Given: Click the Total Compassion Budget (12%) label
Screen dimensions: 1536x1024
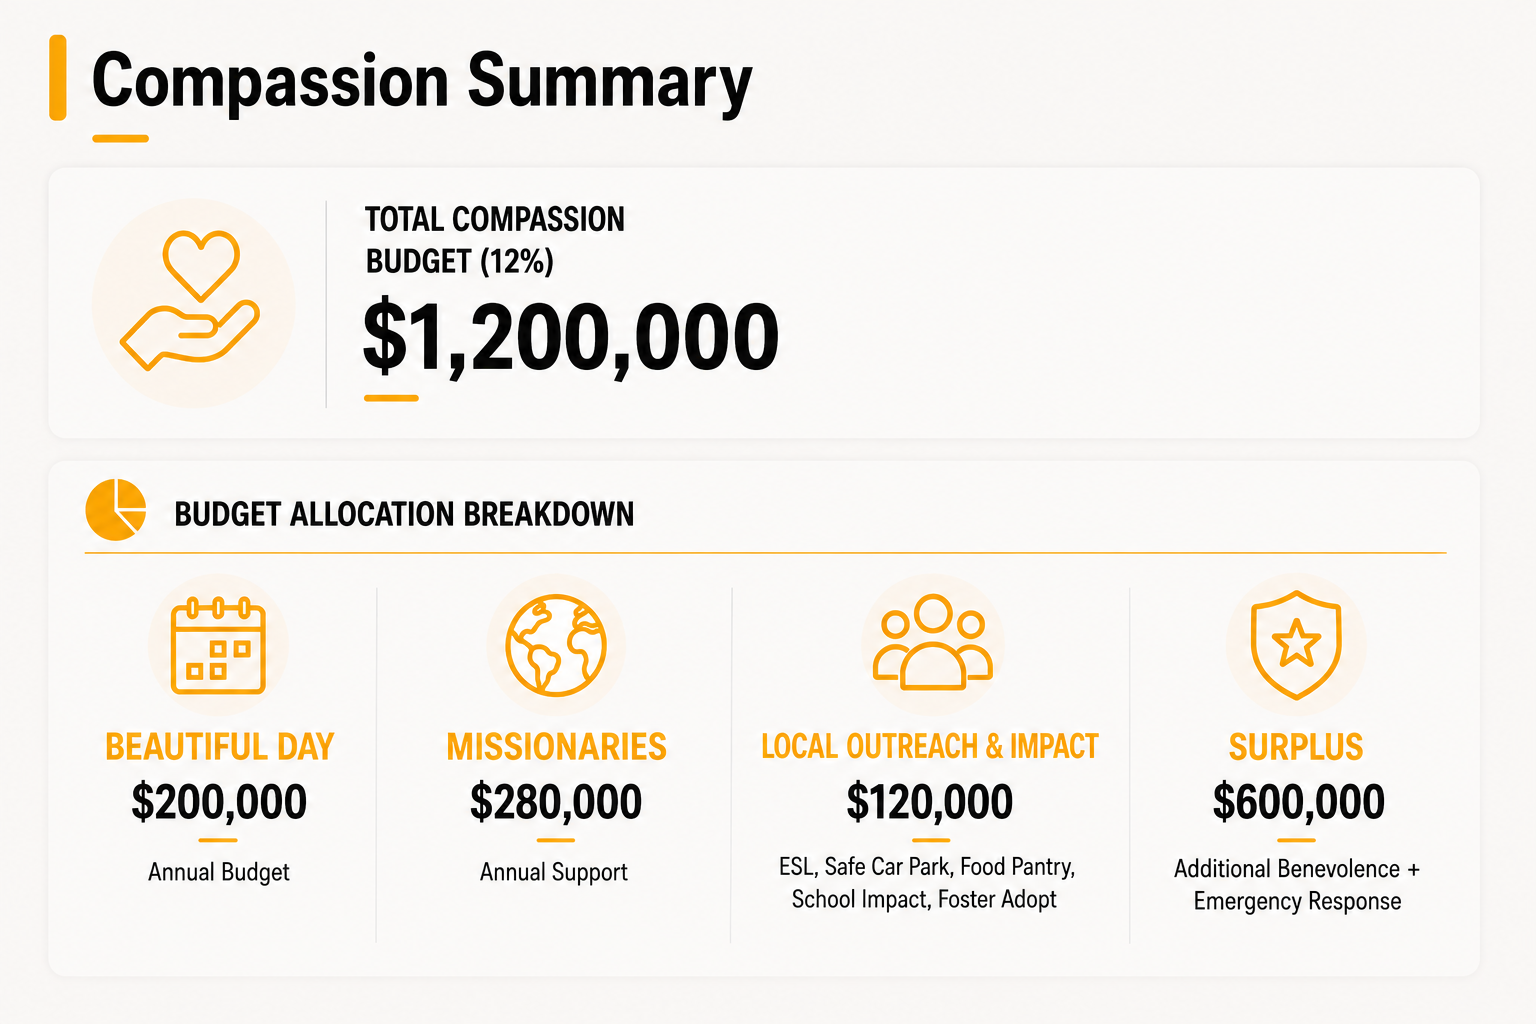Looking at the screenshot, I should (495, 240).
